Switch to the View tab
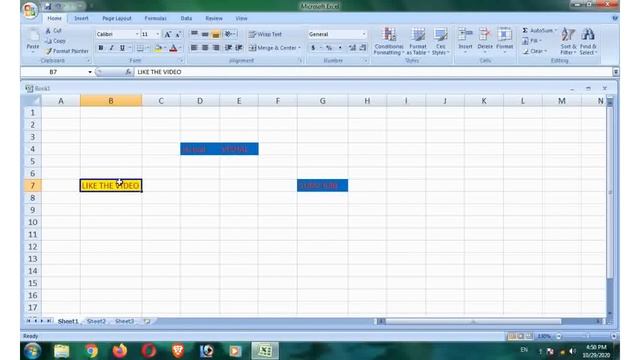Image resolution: width=640 pixels, height=360 pixels. [x=241, y=18]
